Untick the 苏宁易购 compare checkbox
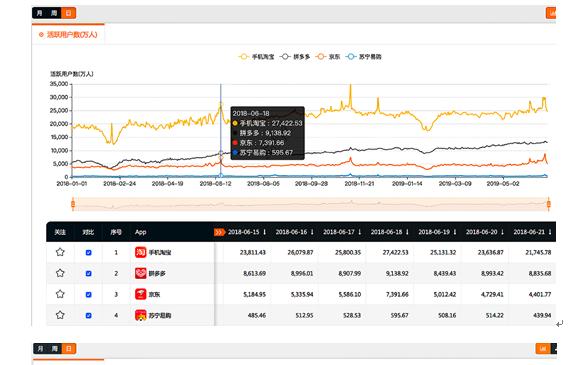The height and width of the screenshot is (365, 585). point(88,315)
